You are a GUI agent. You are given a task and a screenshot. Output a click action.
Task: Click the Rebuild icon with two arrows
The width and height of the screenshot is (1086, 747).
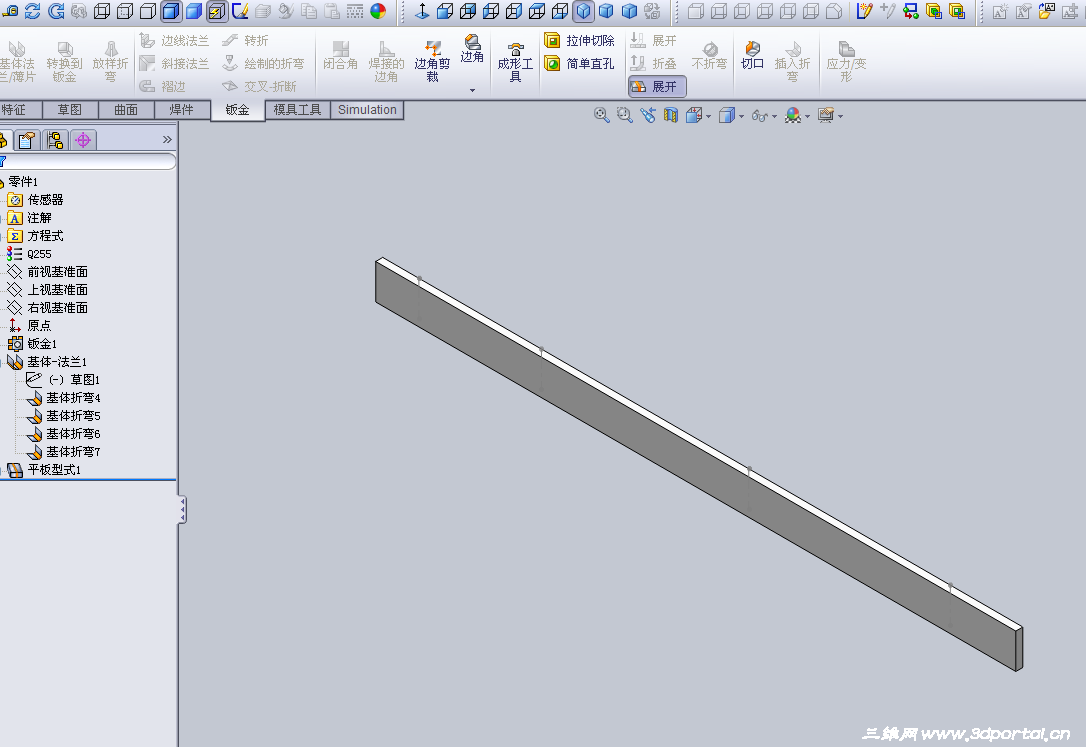click(x=33, y=11)
